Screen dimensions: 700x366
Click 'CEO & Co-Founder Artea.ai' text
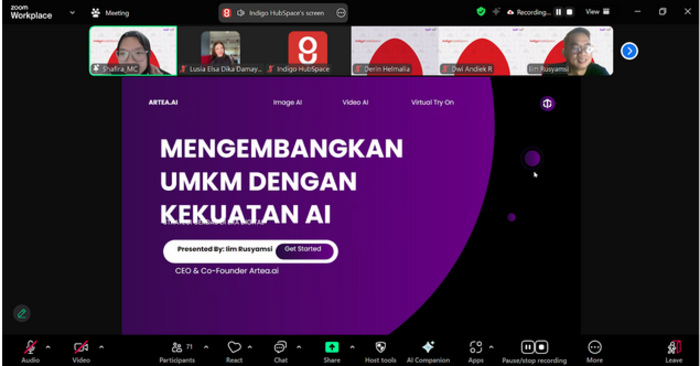click(227, 270)
